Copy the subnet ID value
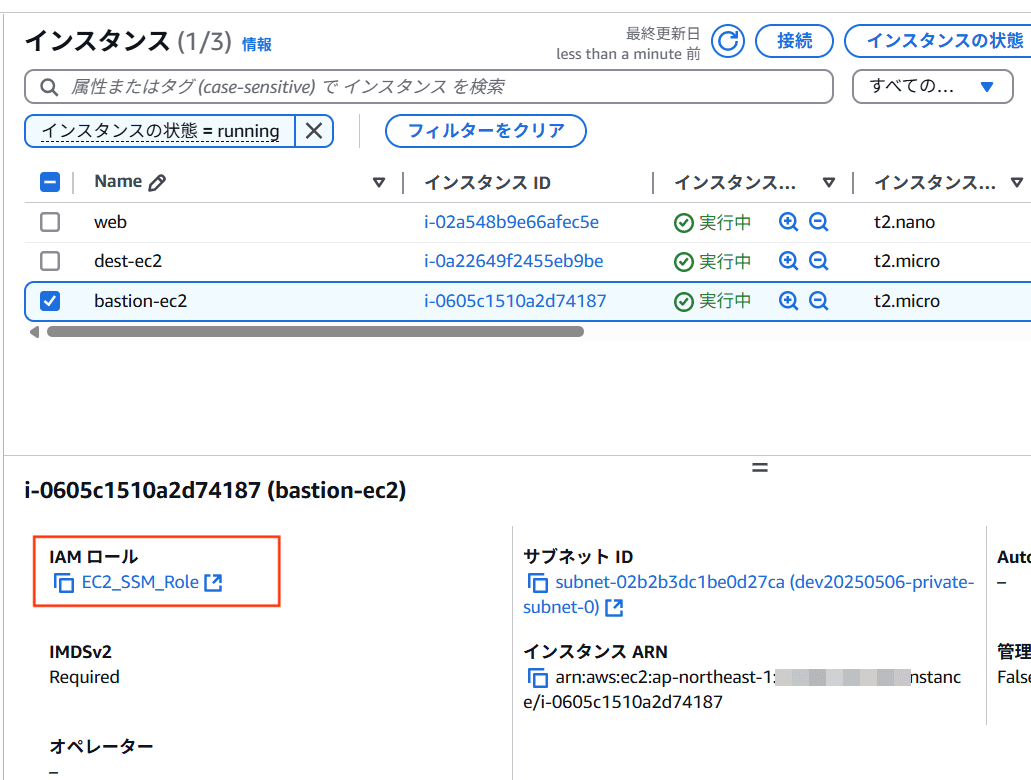1031x780 pixels. coord(537,583)
